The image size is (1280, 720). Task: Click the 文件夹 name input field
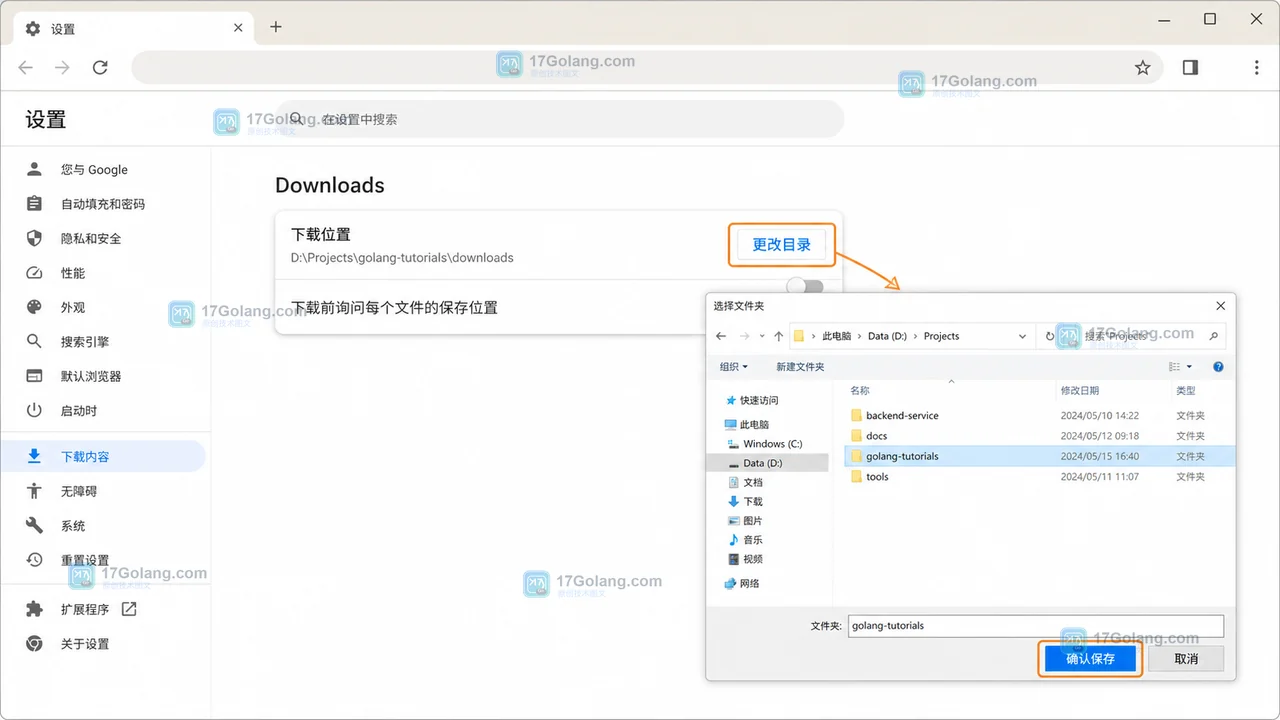pos(1035,626)
